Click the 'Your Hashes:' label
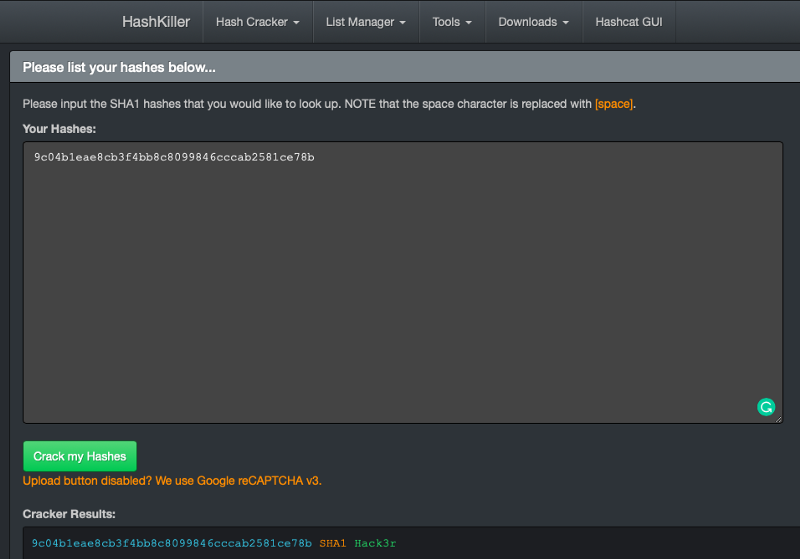This screenshot has height=559, width=800. [59, 129]
